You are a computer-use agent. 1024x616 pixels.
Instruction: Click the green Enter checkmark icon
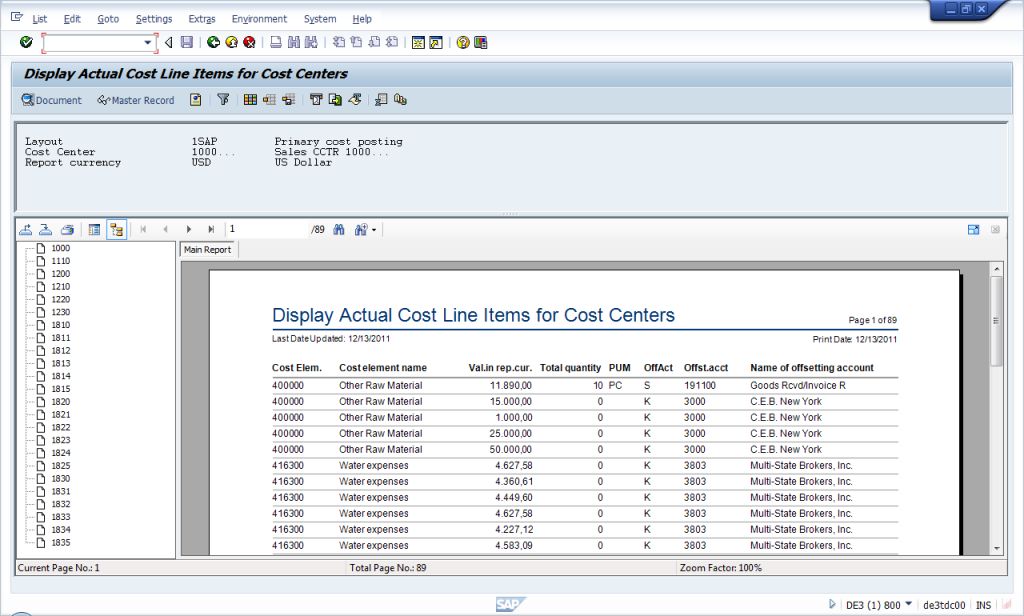coord(26,42)
